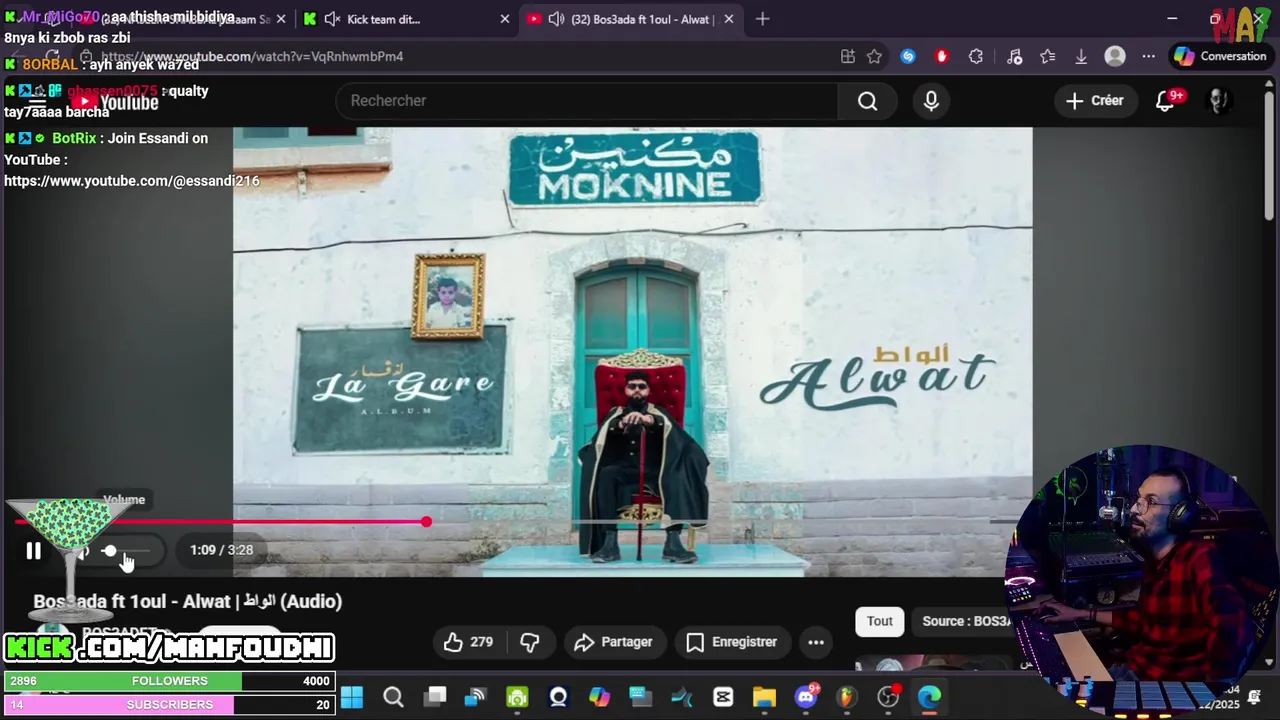Screen dimensions: 1280x720
Task: Open CapCut from the taskbar
Action: (x=723, y=697)
